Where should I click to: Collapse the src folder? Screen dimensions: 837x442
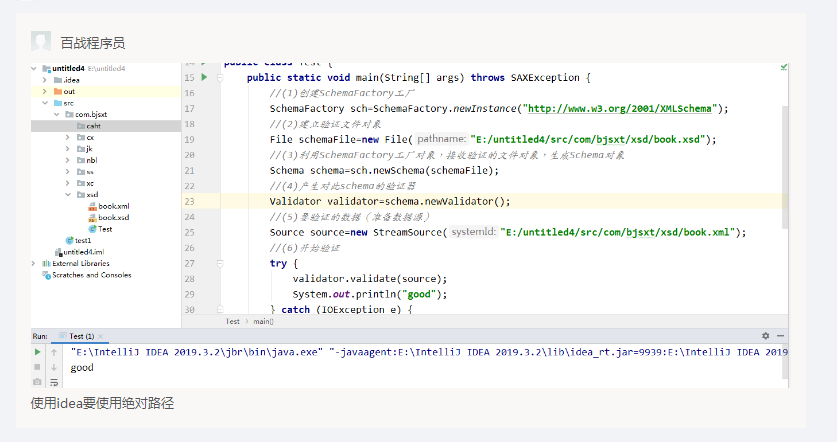[x=45, y=103]
